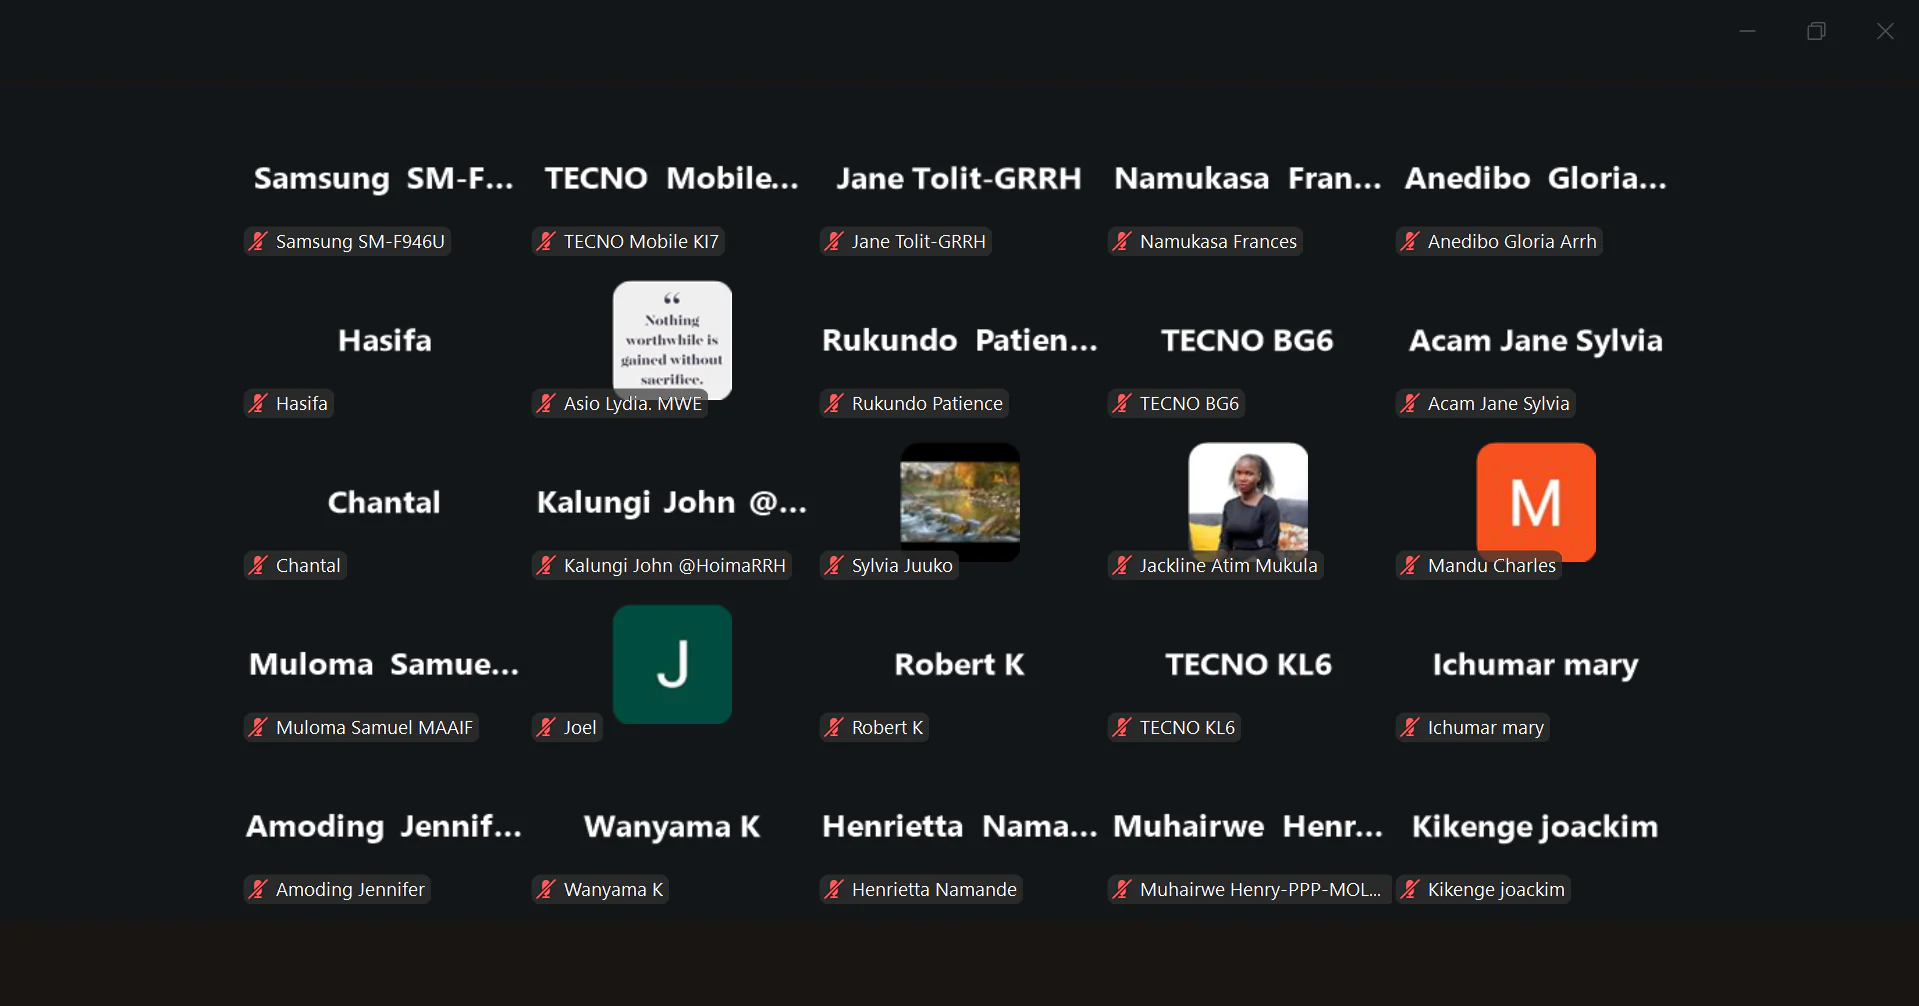1919x1006 pixels.
Task: Select Jackline Atim Mukula's profile photo
Action: [x=1247, y=495]
